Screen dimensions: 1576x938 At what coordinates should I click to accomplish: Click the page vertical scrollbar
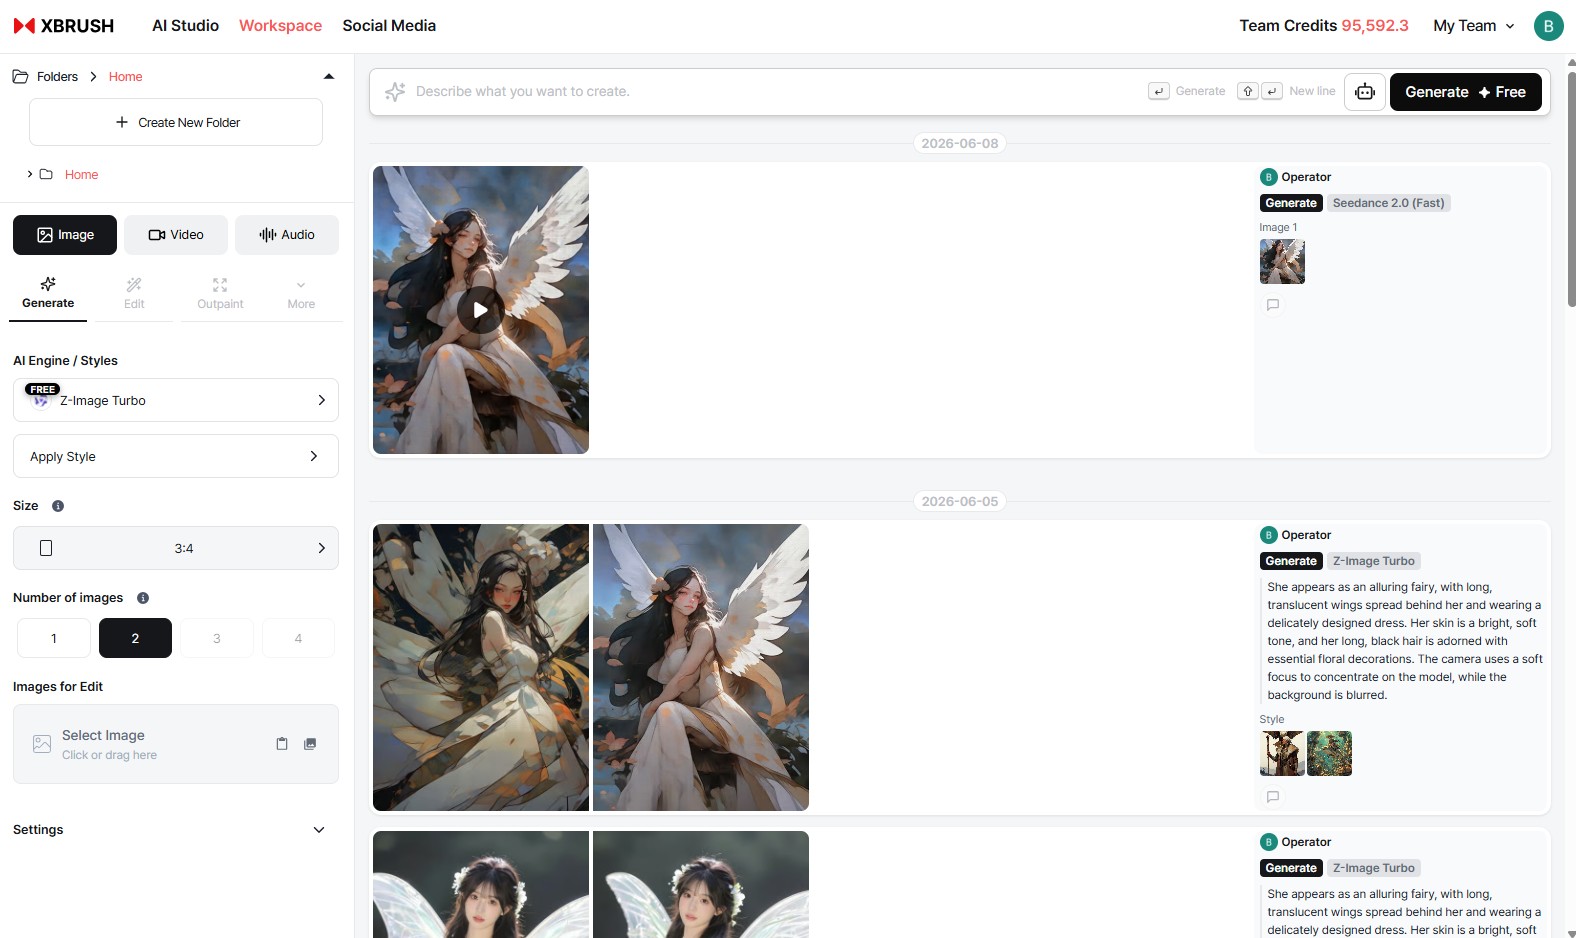click(x=1571, y=190)
